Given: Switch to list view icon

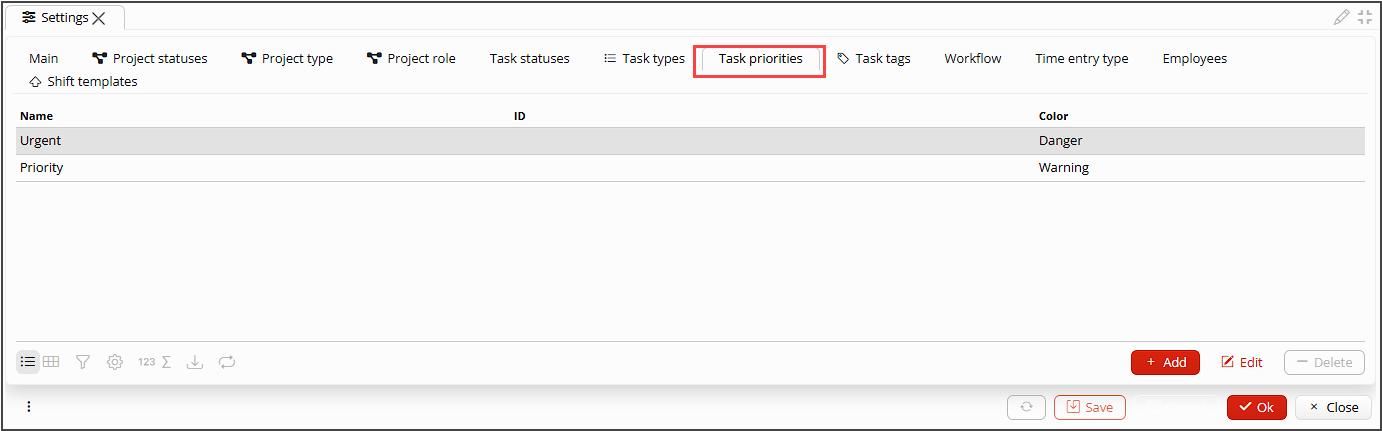Looking at the screenshot, I should [x=28, y=362].
